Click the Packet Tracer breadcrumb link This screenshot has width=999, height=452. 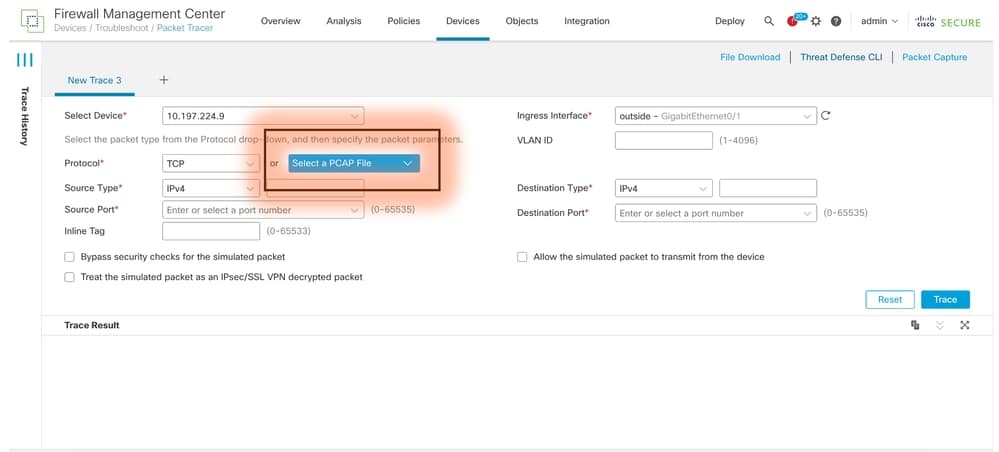coord(185,28)
